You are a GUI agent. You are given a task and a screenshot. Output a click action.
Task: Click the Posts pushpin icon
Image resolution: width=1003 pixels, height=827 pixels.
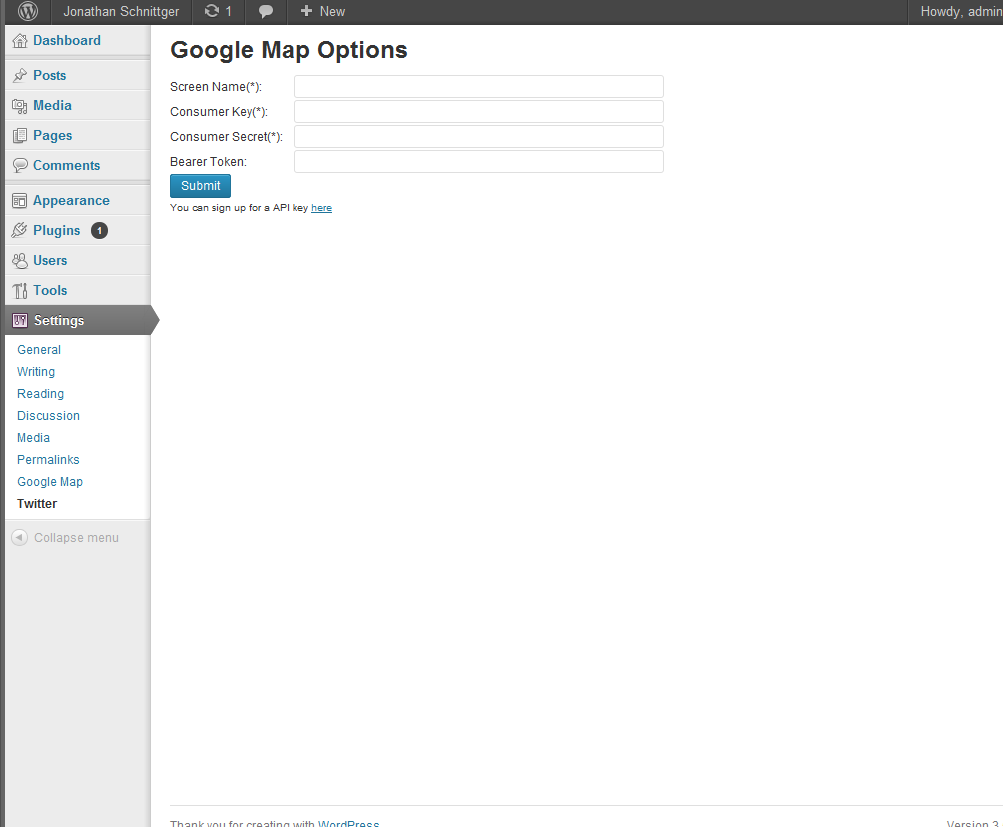pyautogui.click(x=20, y=75)
